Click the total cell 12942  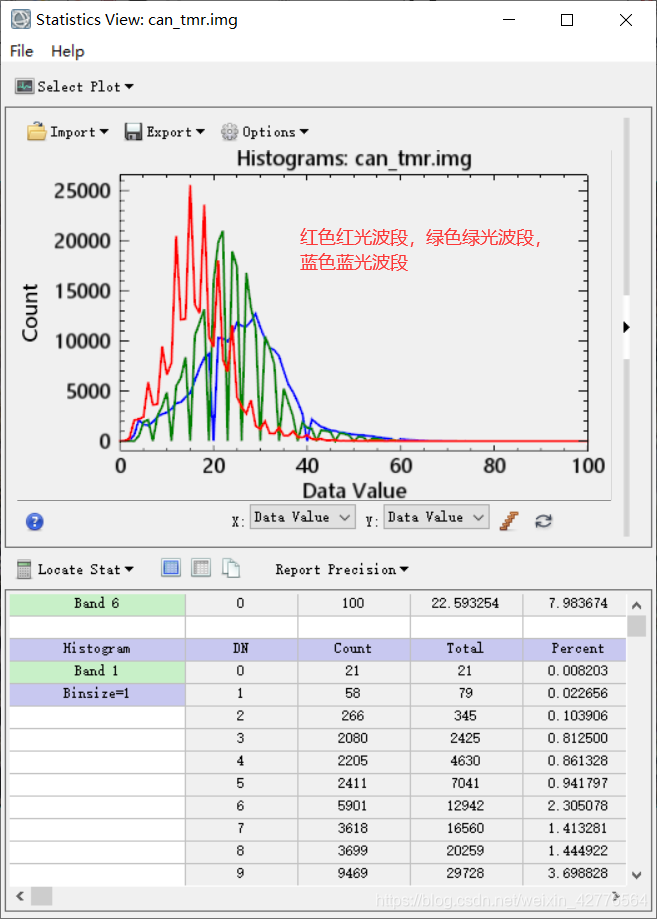click(466, 806)
